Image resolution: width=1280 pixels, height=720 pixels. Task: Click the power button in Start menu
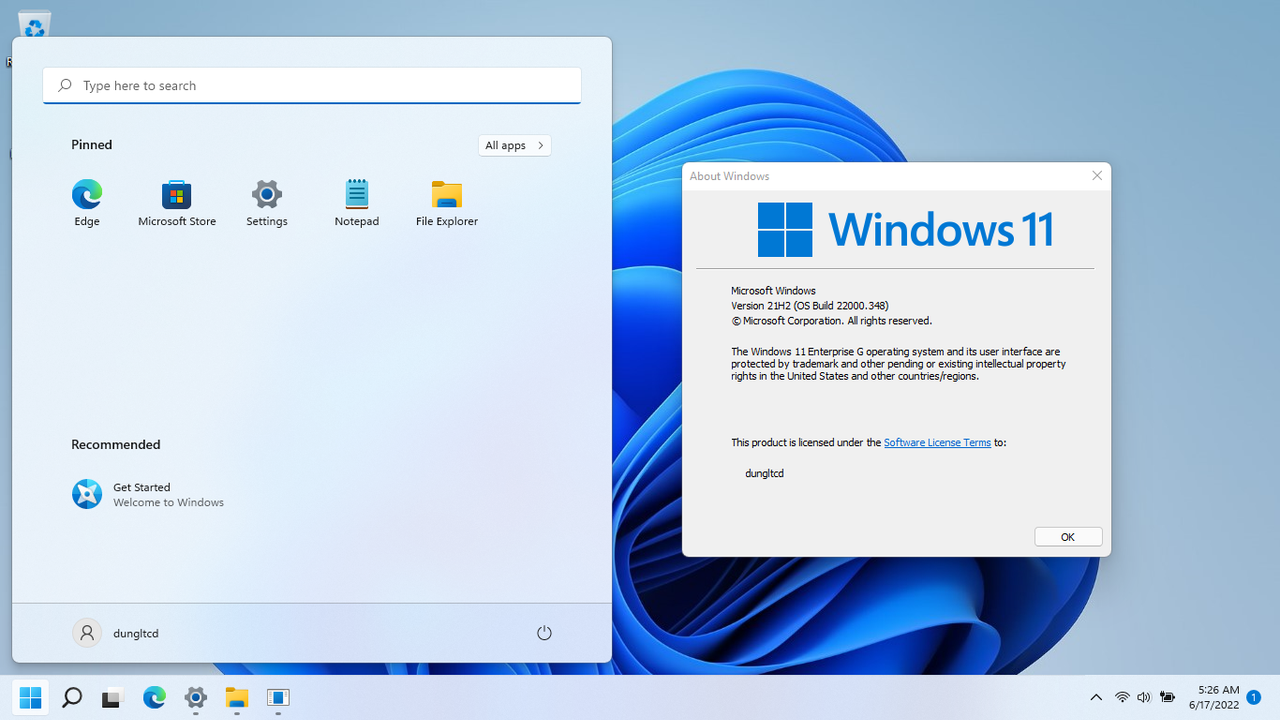pyautogui.click(x=544, y=633)
